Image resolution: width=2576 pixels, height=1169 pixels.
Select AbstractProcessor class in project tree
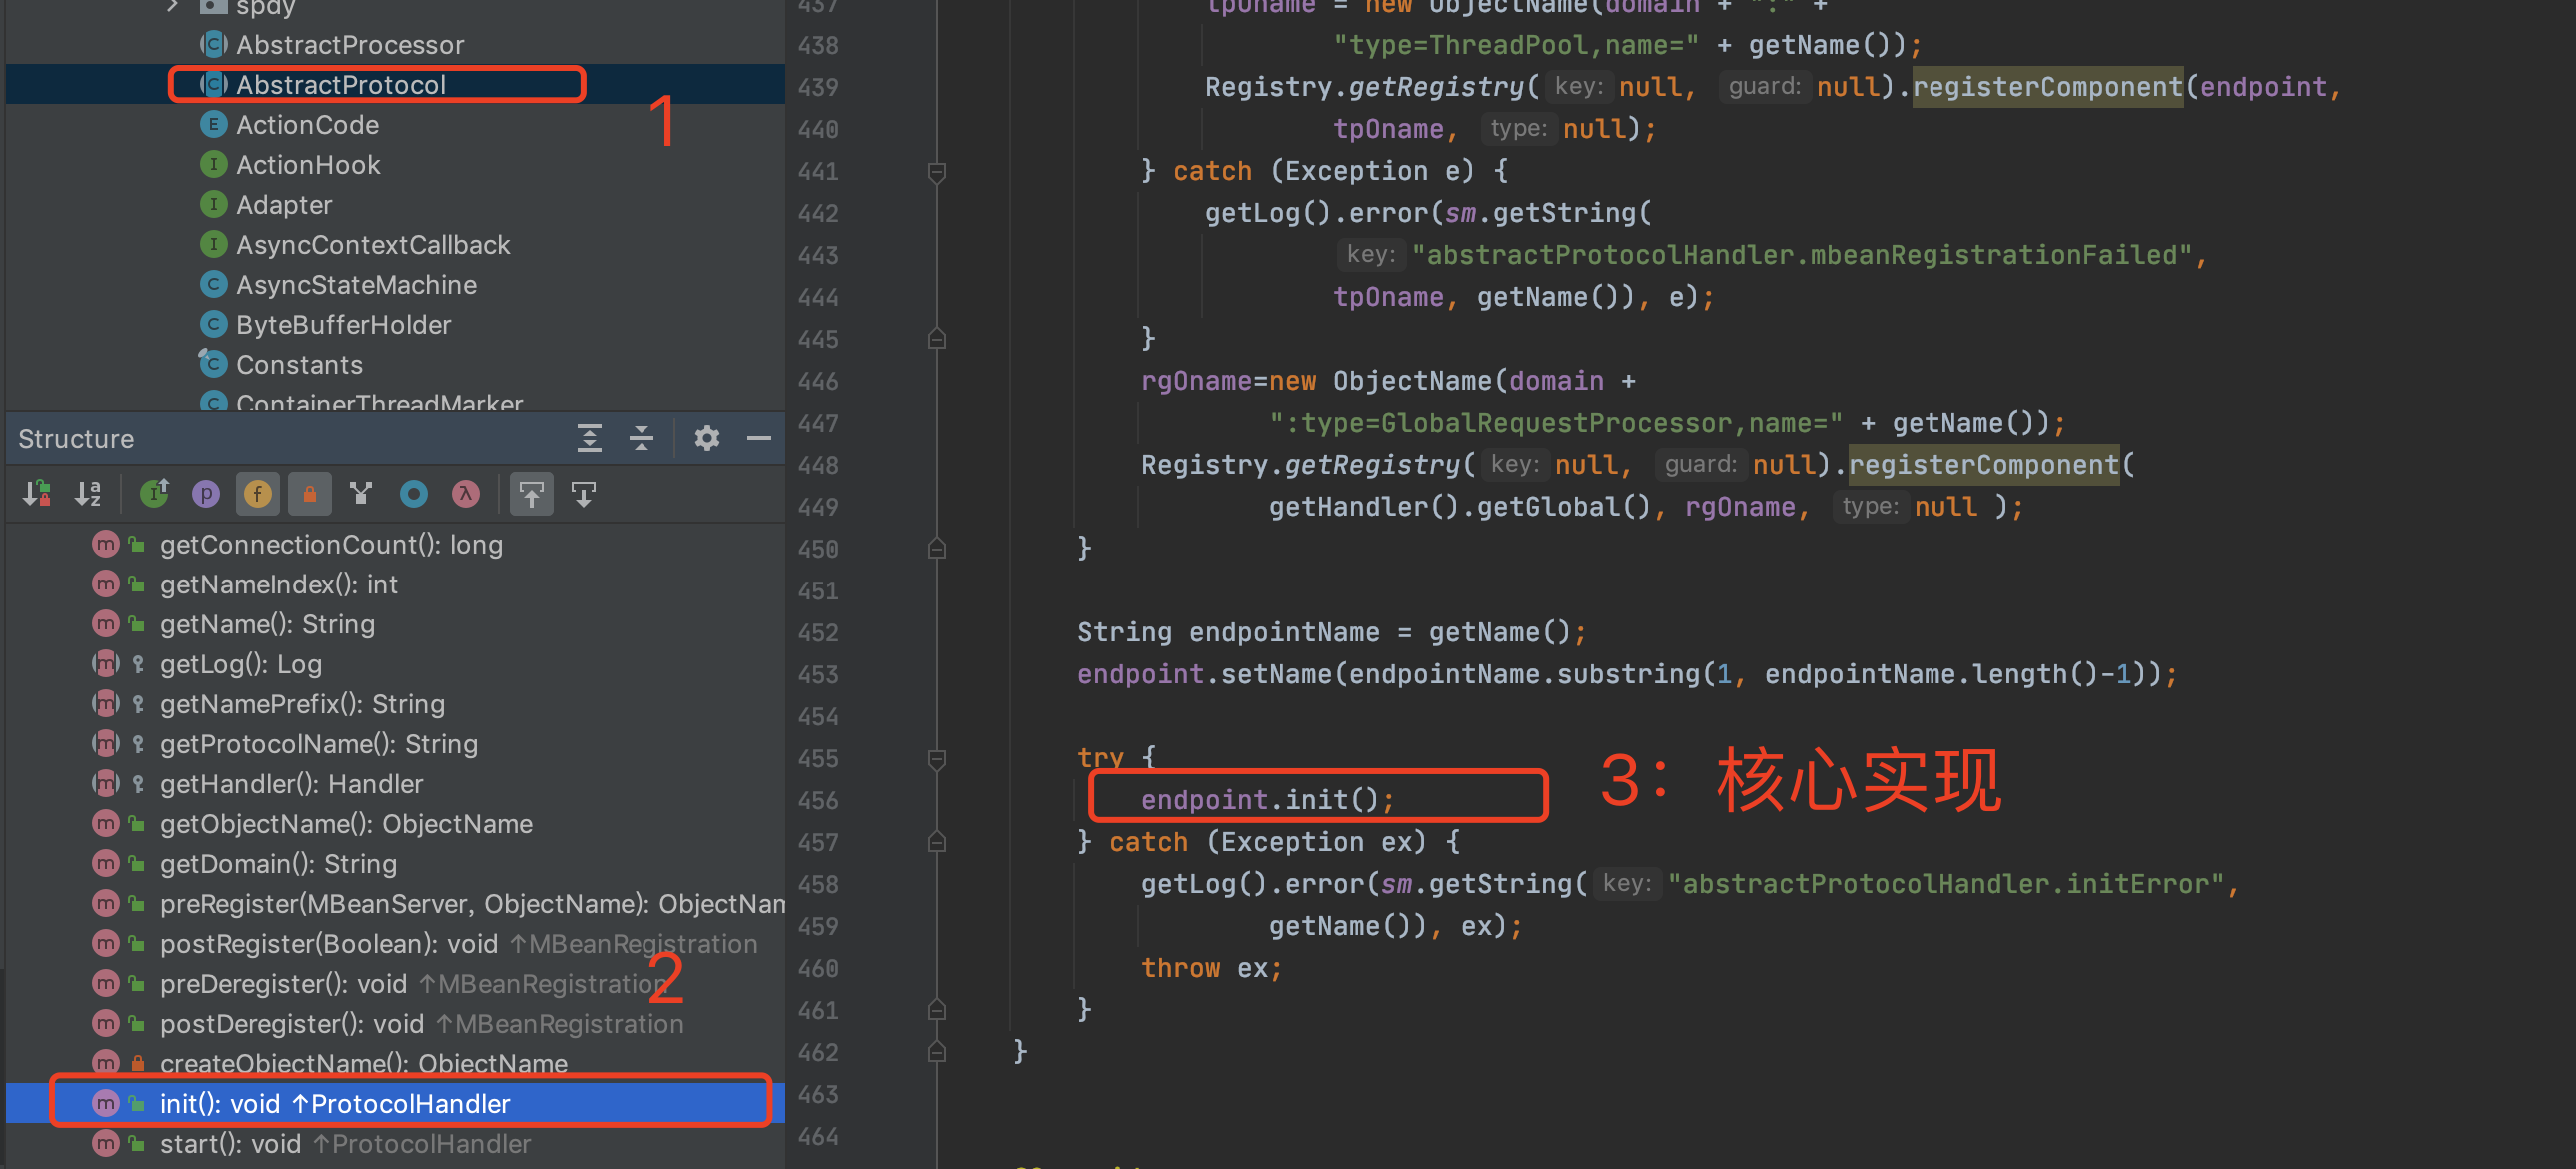(349, 45)
